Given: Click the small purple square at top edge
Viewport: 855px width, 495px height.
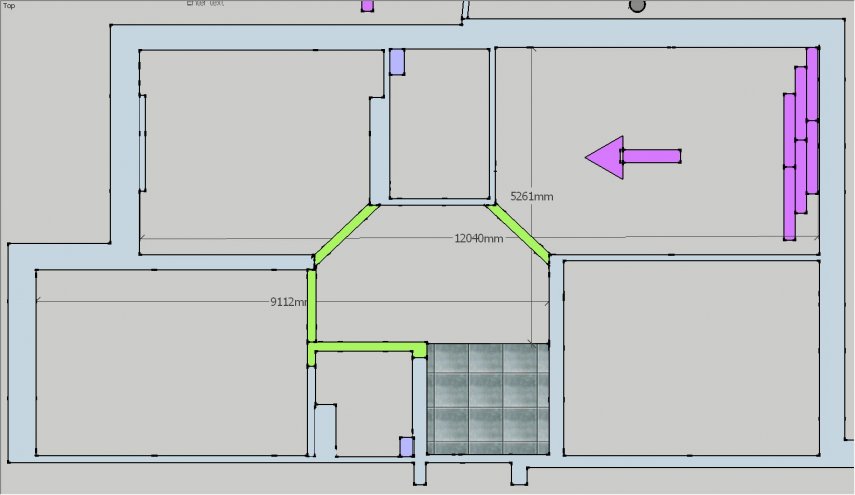Looking at the screenshot, I should pos(367,5).
